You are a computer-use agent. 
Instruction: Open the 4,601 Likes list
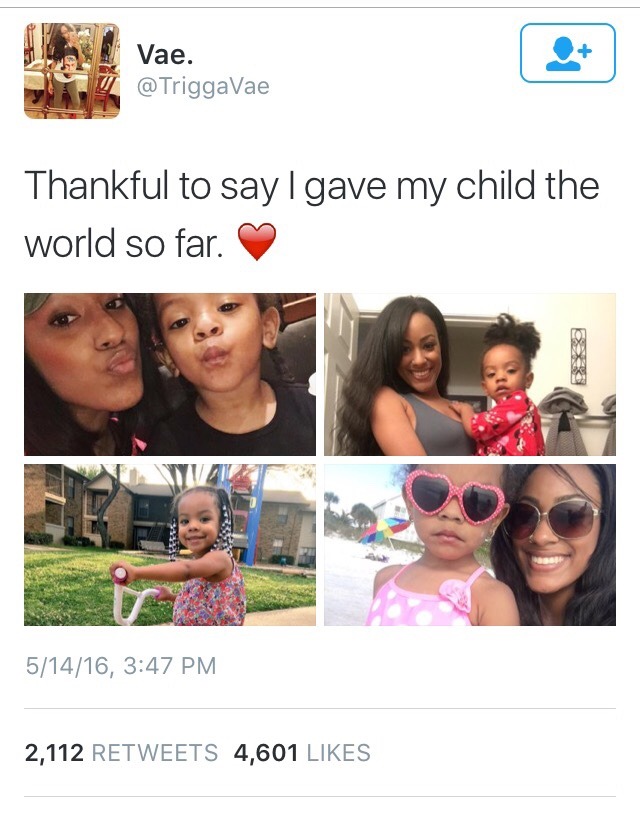(302, 753)
